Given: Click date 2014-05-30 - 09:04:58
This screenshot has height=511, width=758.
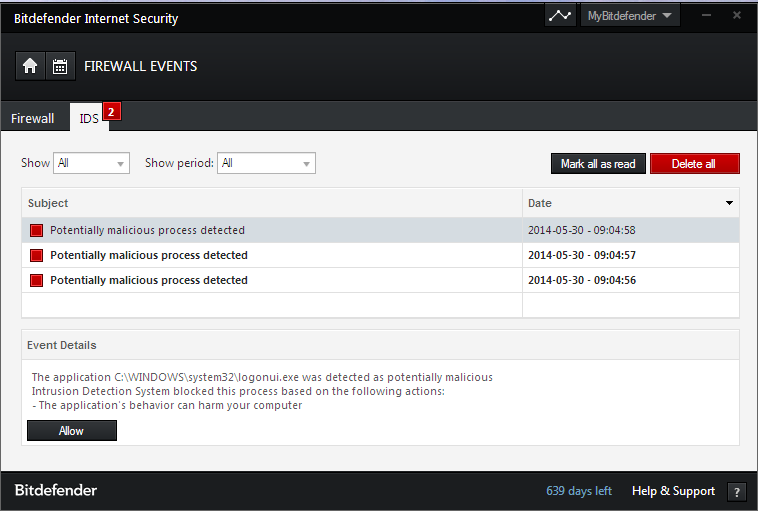Looking at the screenshot, I should coord(582,230).
